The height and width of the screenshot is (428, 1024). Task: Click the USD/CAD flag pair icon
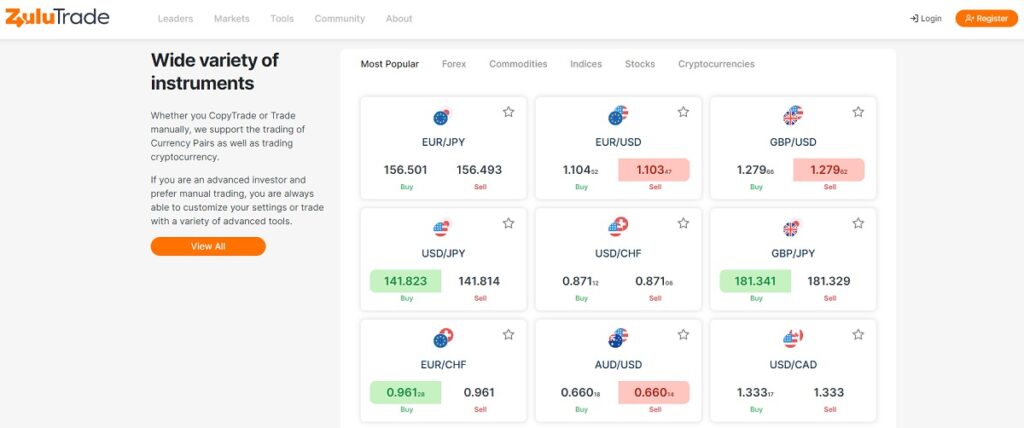[792, 338]
